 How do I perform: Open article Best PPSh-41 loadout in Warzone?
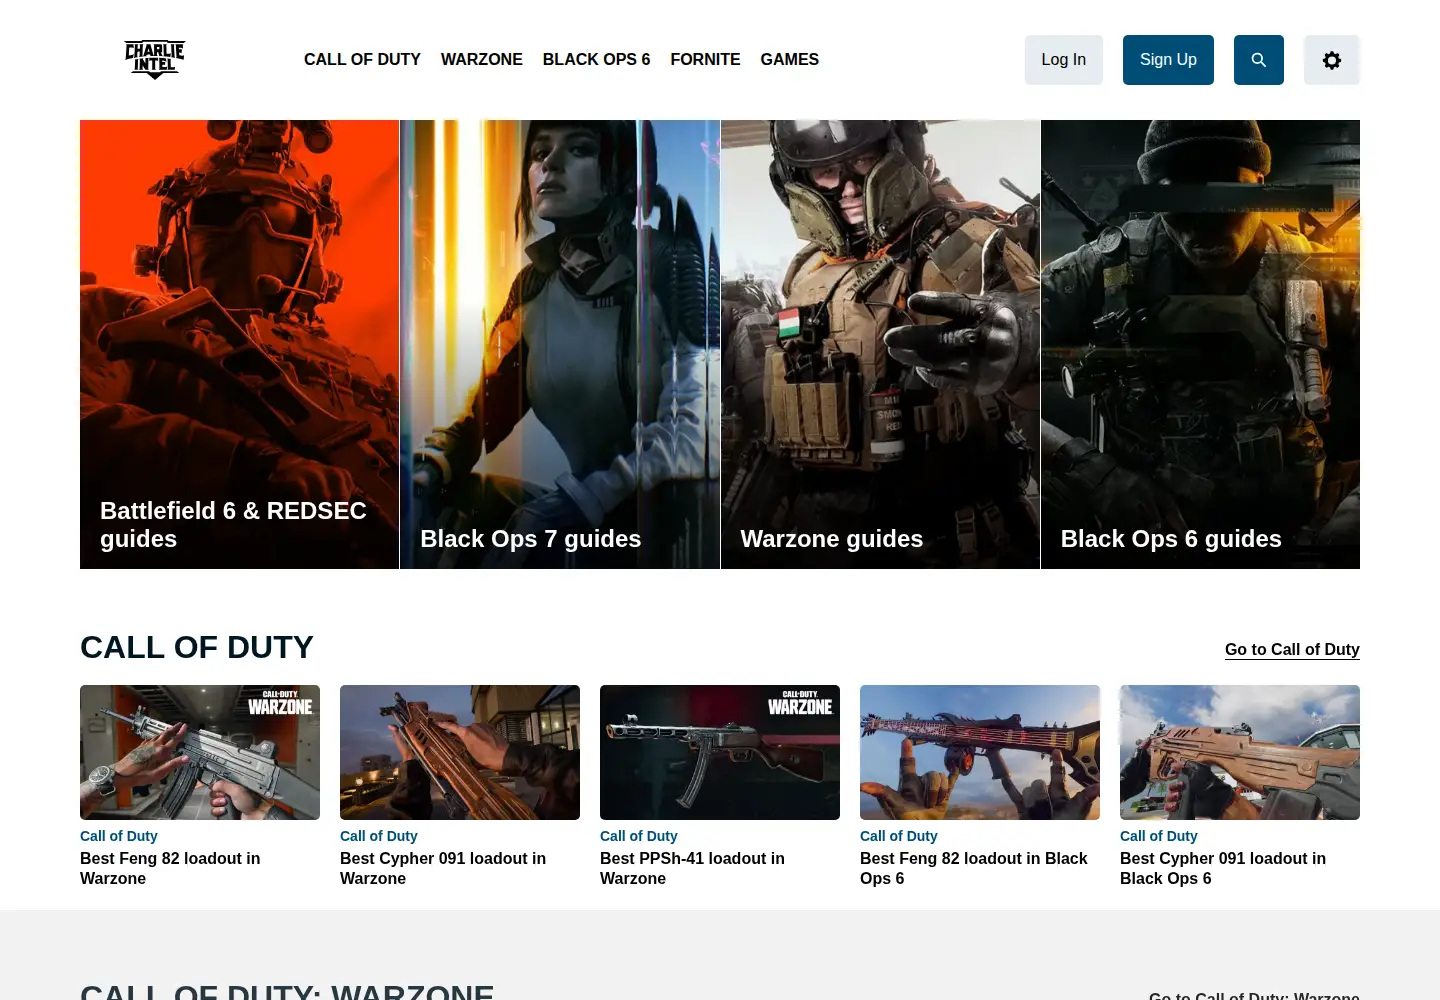tap(692, 868)
